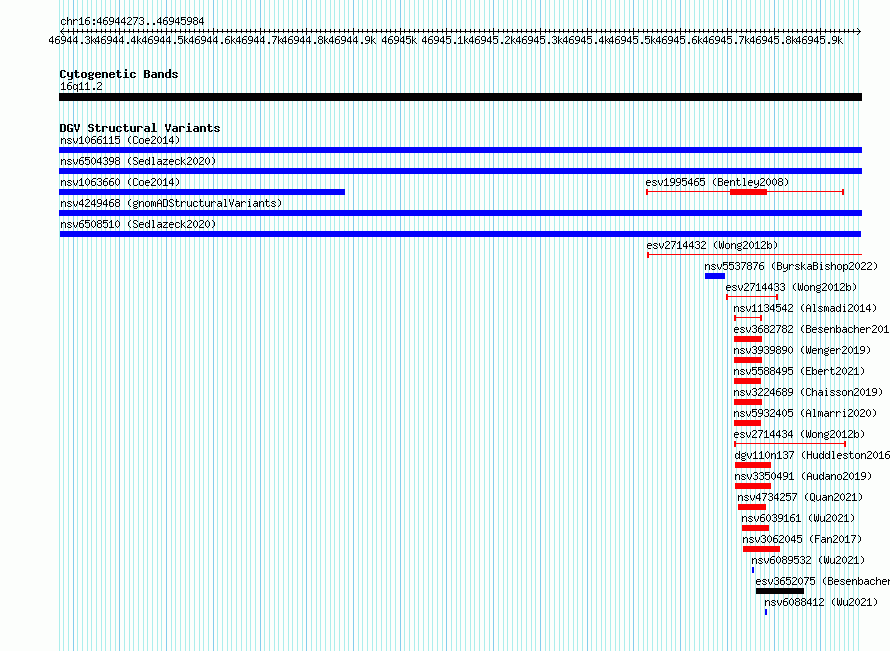
Task: Click the red bar under nsv3350491
Action: [x=753, y=486]
